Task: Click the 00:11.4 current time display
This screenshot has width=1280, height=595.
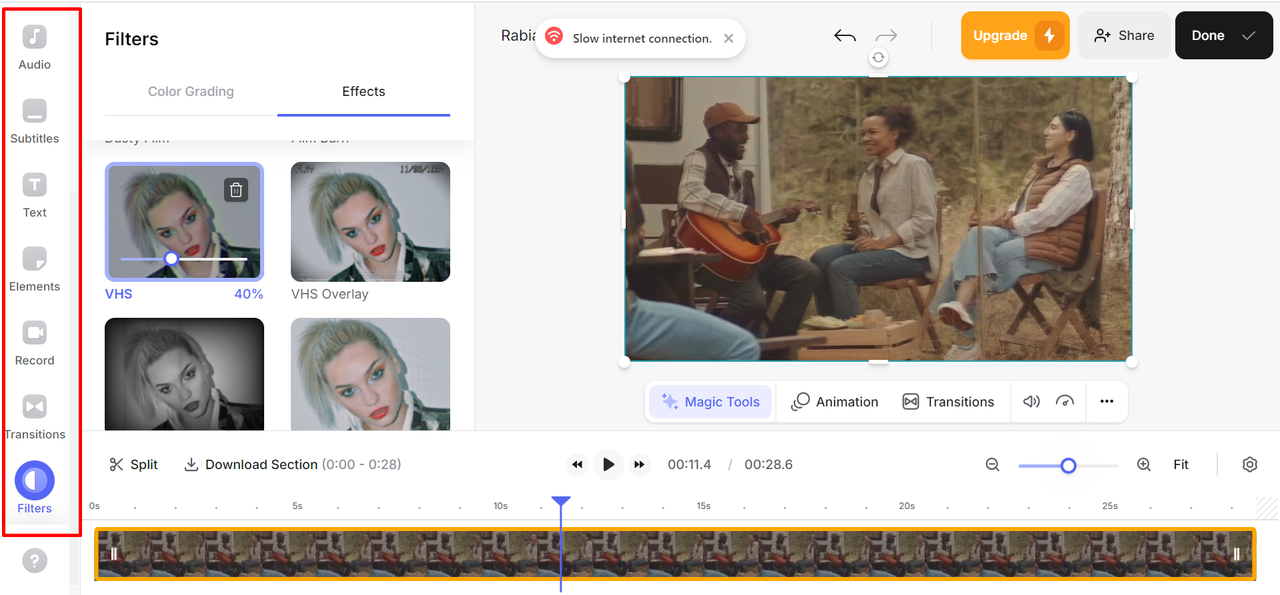Action: click(689, 465)
